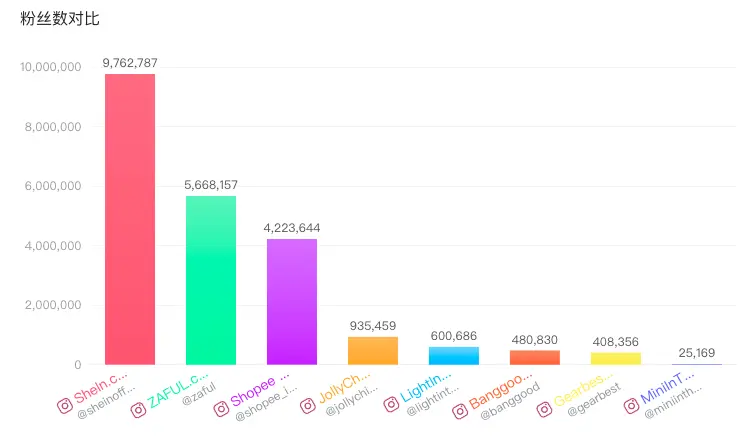This screenshot has height=445, width=756.
Task: Click the Instagram icon beside SheIn label
Action: [x=65, y=405]
